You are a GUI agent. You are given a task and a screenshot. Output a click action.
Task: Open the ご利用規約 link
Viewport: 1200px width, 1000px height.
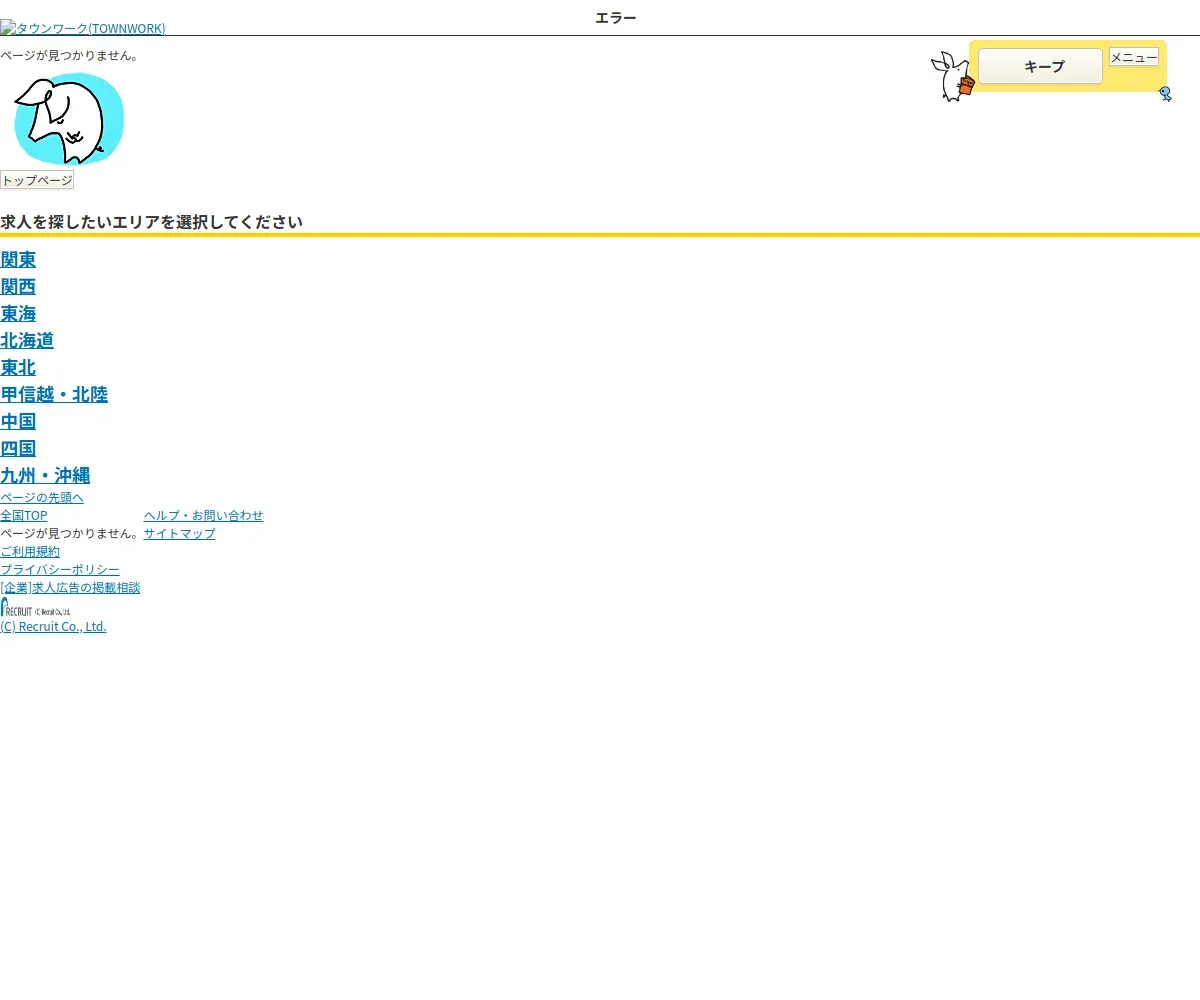point(30,551)
